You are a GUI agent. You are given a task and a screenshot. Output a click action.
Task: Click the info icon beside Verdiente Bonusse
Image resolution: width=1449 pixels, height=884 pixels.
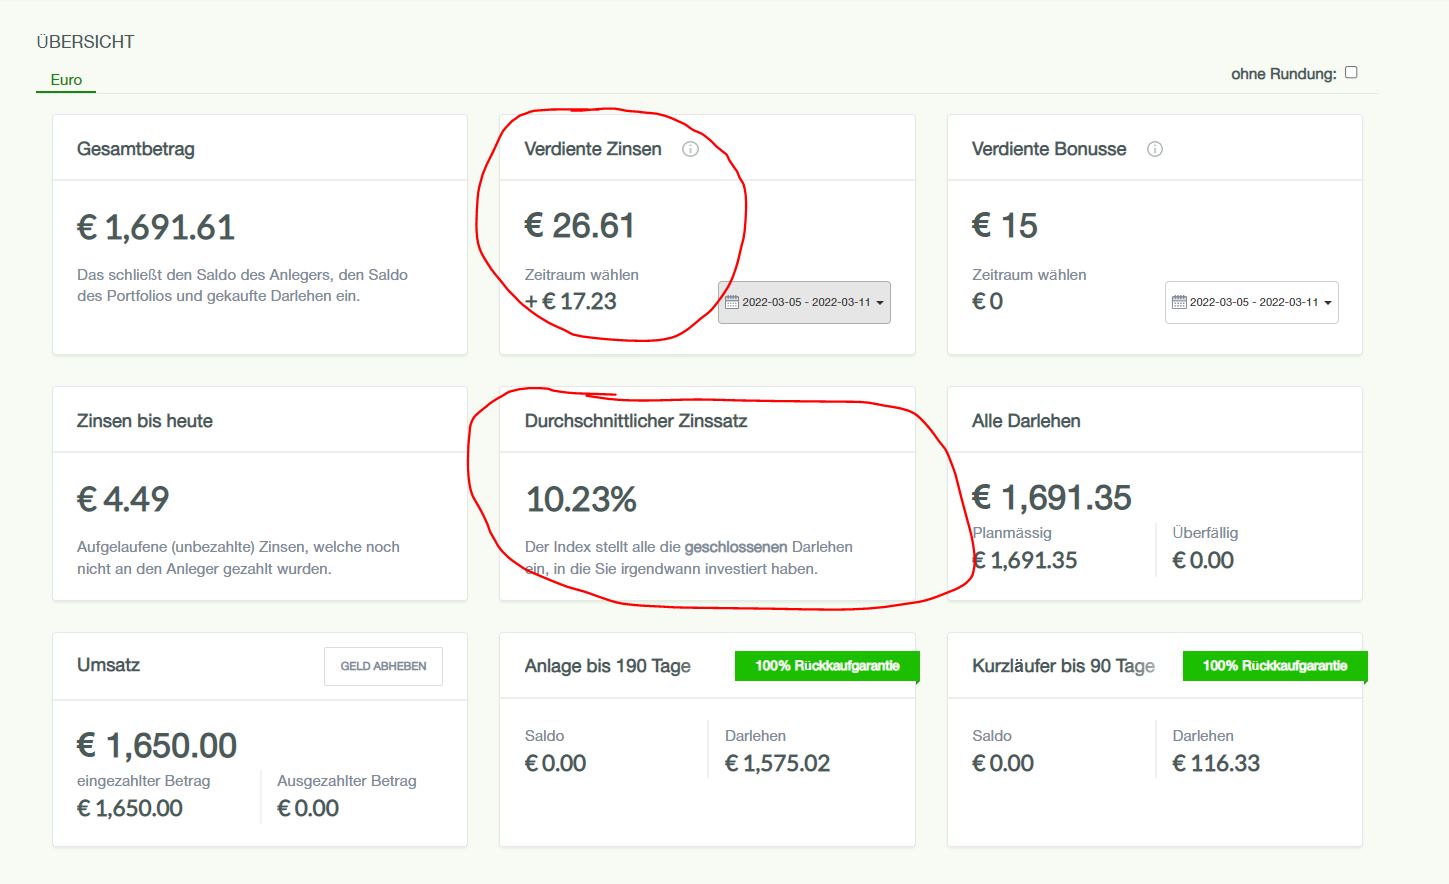(x=1154, y=149)
